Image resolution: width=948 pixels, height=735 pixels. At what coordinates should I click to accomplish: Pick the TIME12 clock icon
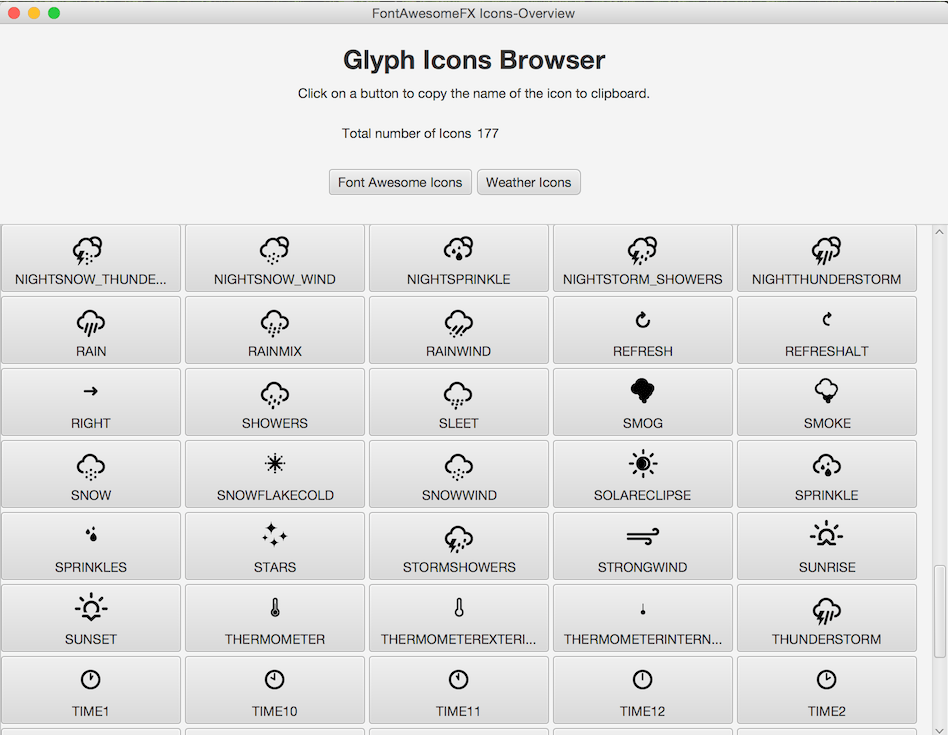(x=643, y=679)
